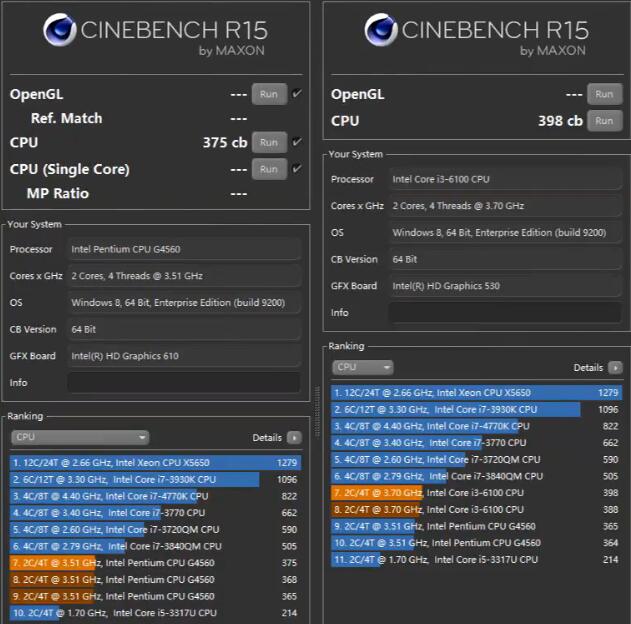Run the CPU test scoring 375 cb
This screenshot has height=624, width=631.
269,143
